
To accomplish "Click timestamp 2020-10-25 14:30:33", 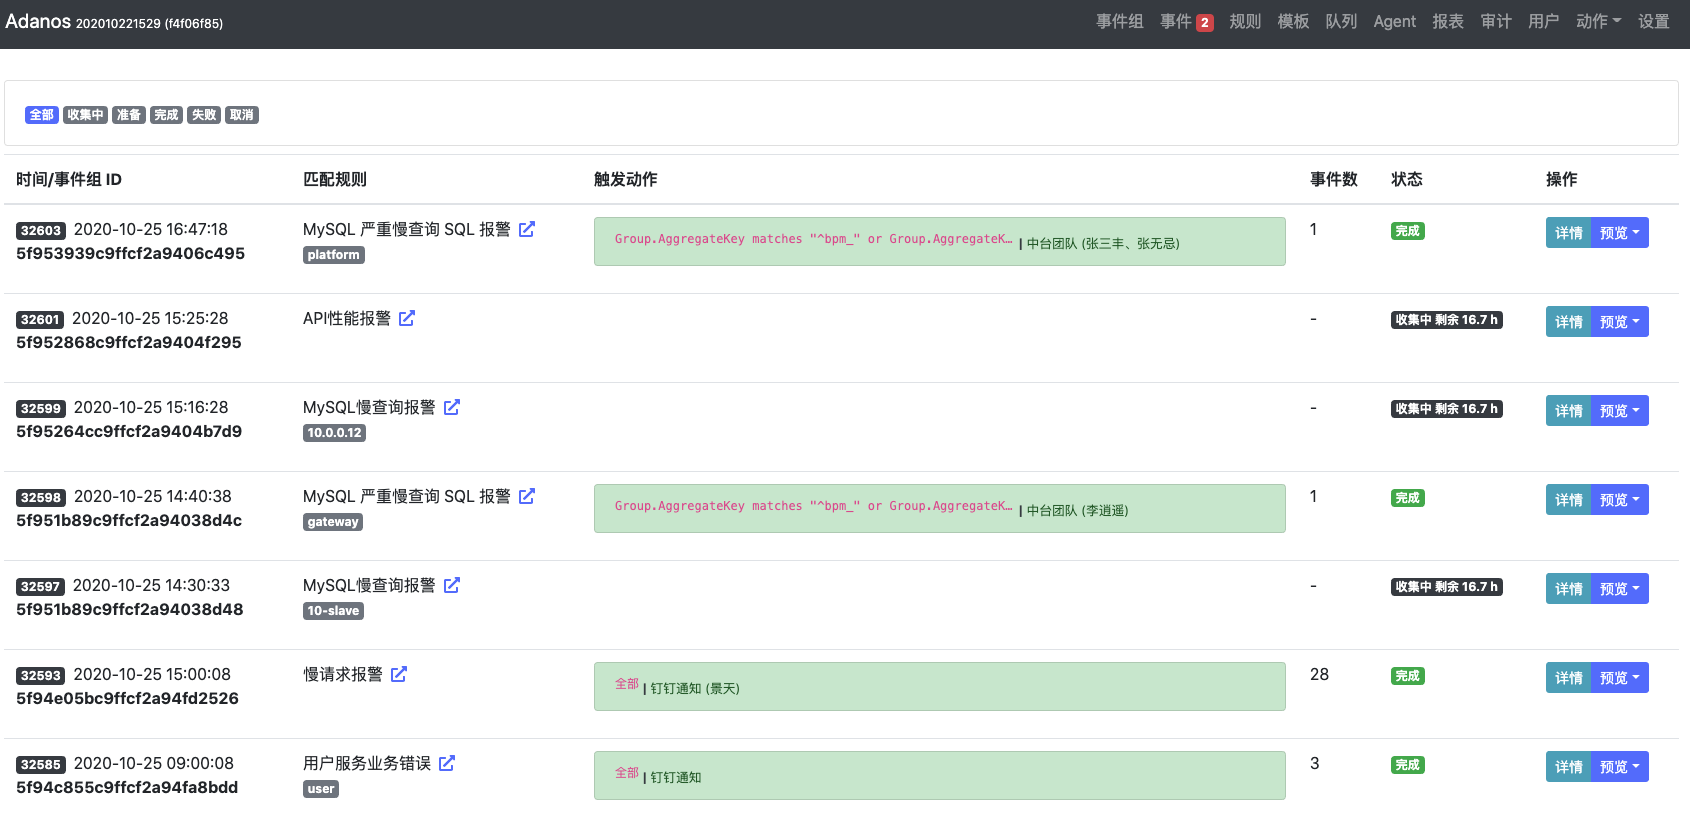I will pyautogui.click(x=151, y=585).
